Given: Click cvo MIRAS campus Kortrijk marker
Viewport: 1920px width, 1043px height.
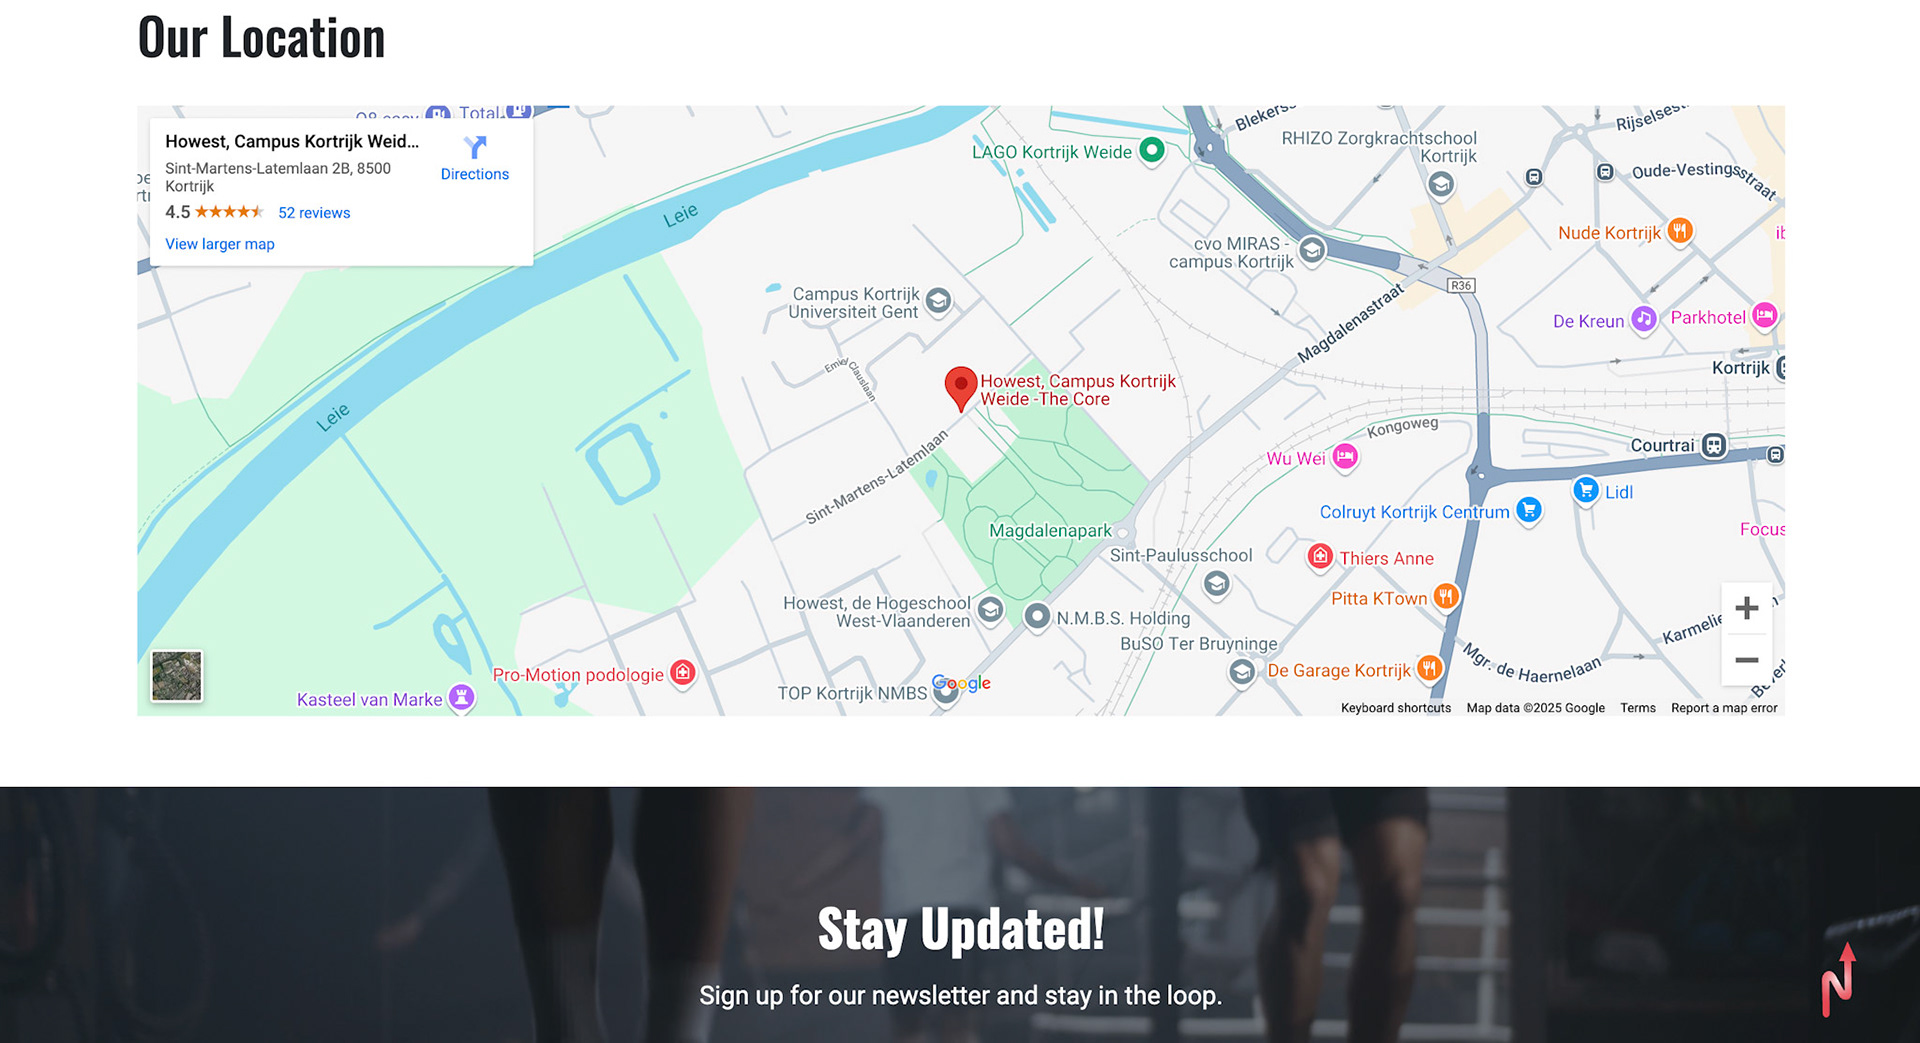Looking at the screenshot, I should 1312,250.
